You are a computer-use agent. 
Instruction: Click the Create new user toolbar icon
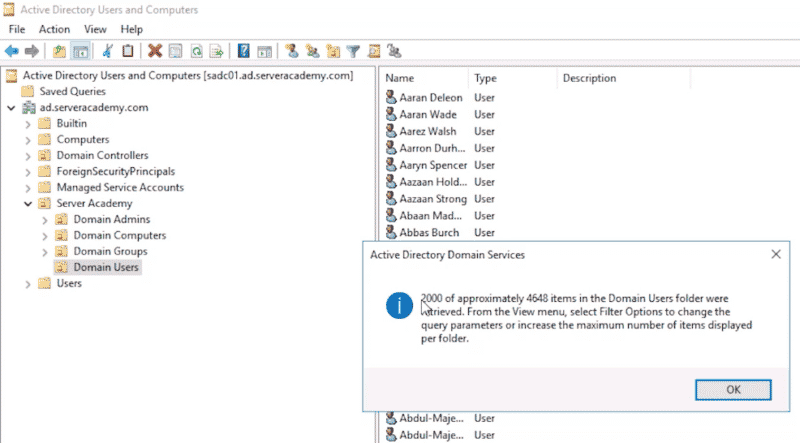[x=291, y=51]
